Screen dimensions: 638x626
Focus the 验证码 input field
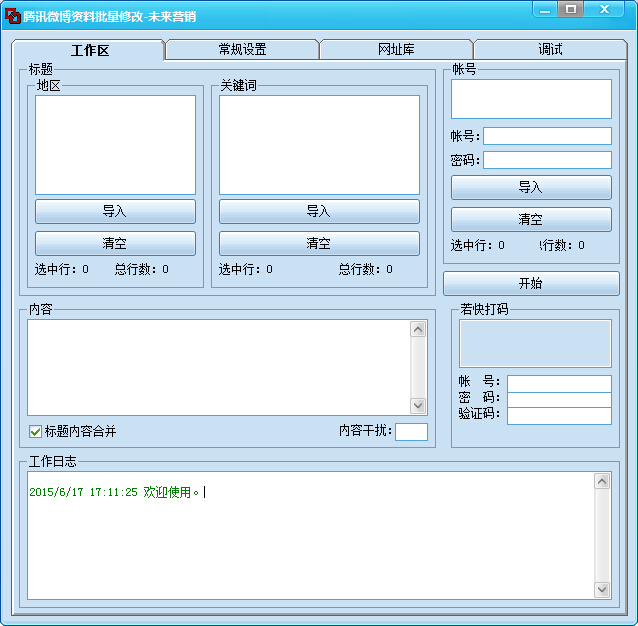point(559,416)
